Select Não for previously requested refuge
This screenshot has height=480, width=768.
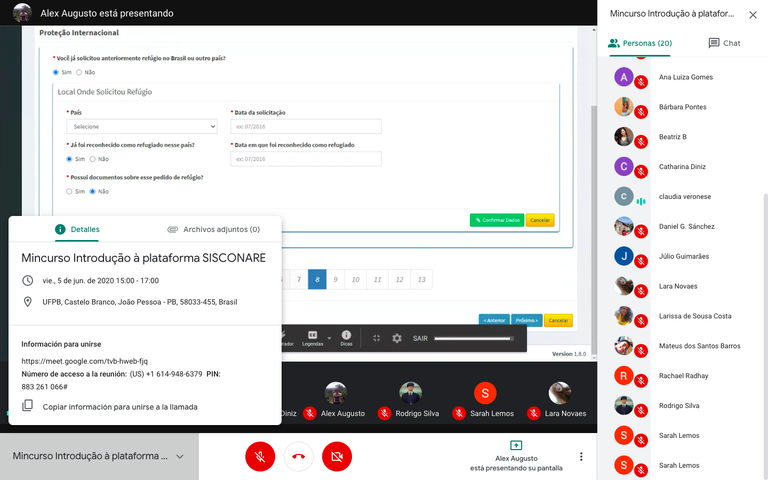pos(79,72)
